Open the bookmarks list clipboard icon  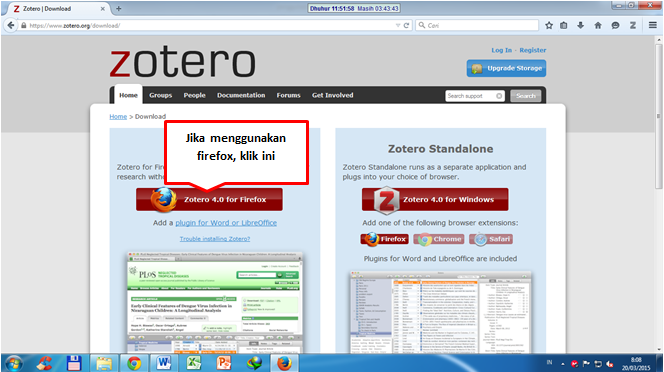[564, 25]
